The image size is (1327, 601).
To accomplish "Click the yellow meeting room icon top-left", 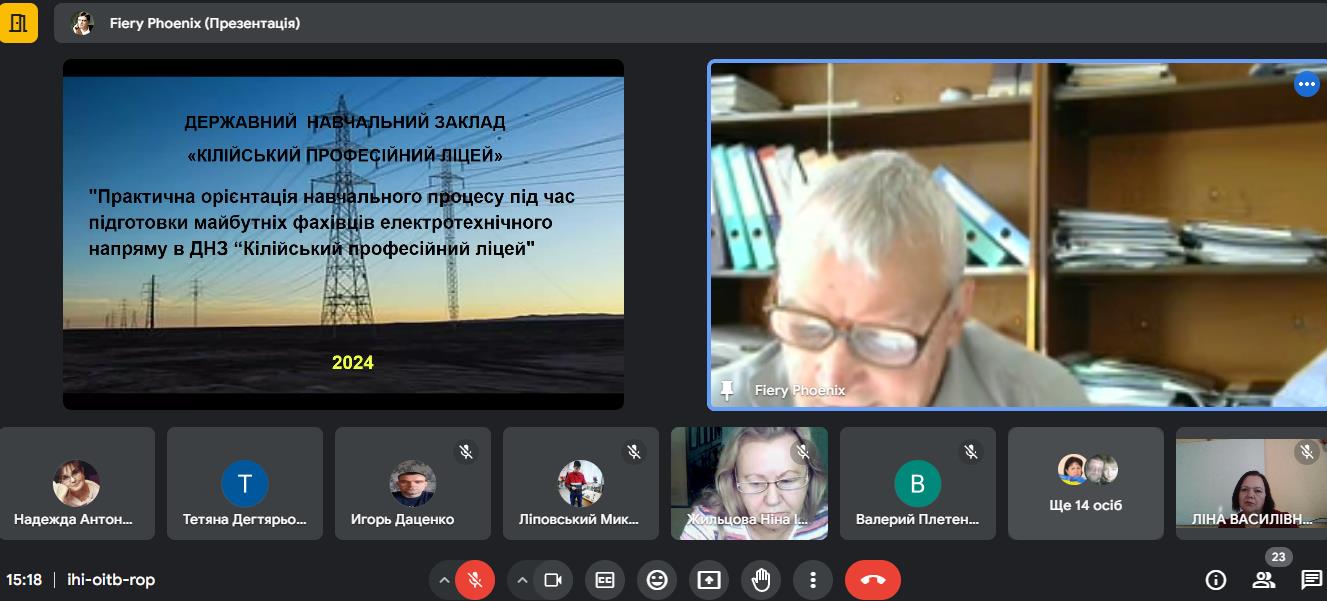I will 19,23.
